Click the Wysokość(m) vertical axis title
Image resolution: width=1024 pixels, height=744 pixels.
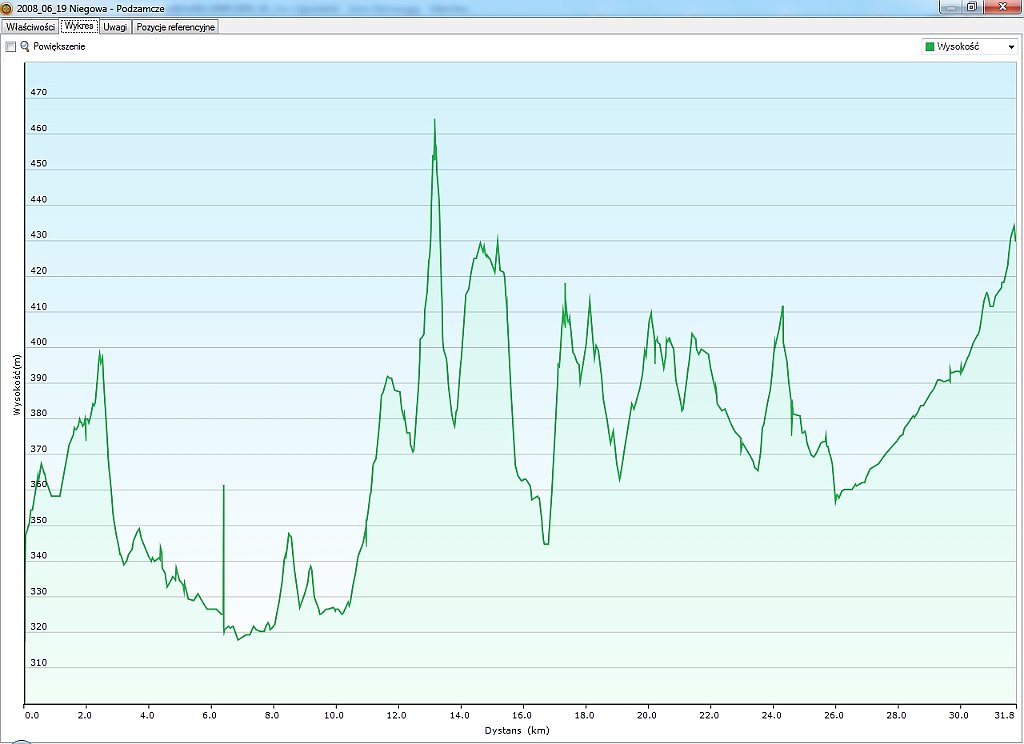[x=17, y=384]
